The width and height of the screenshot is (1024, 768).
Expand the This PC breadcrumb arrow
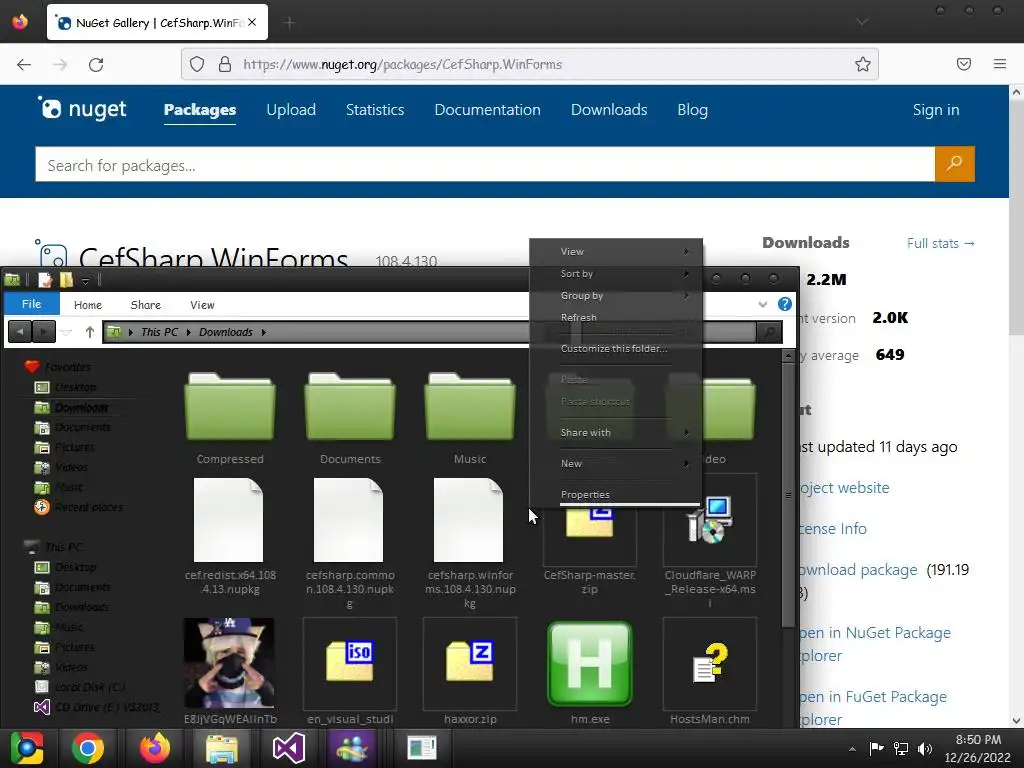click(x=188, y=332)
